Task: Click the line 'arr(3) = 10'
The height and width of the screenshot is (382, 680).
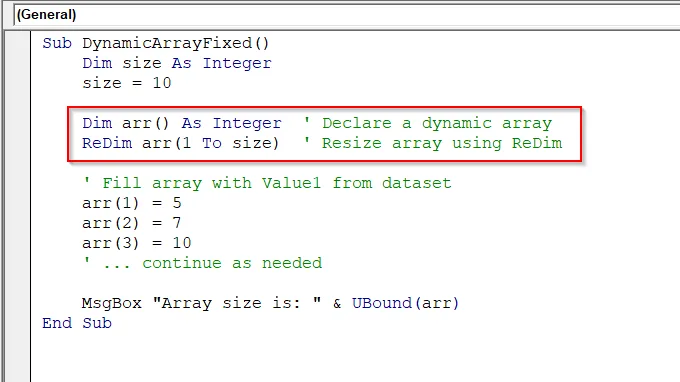Action: pos(137,243)
